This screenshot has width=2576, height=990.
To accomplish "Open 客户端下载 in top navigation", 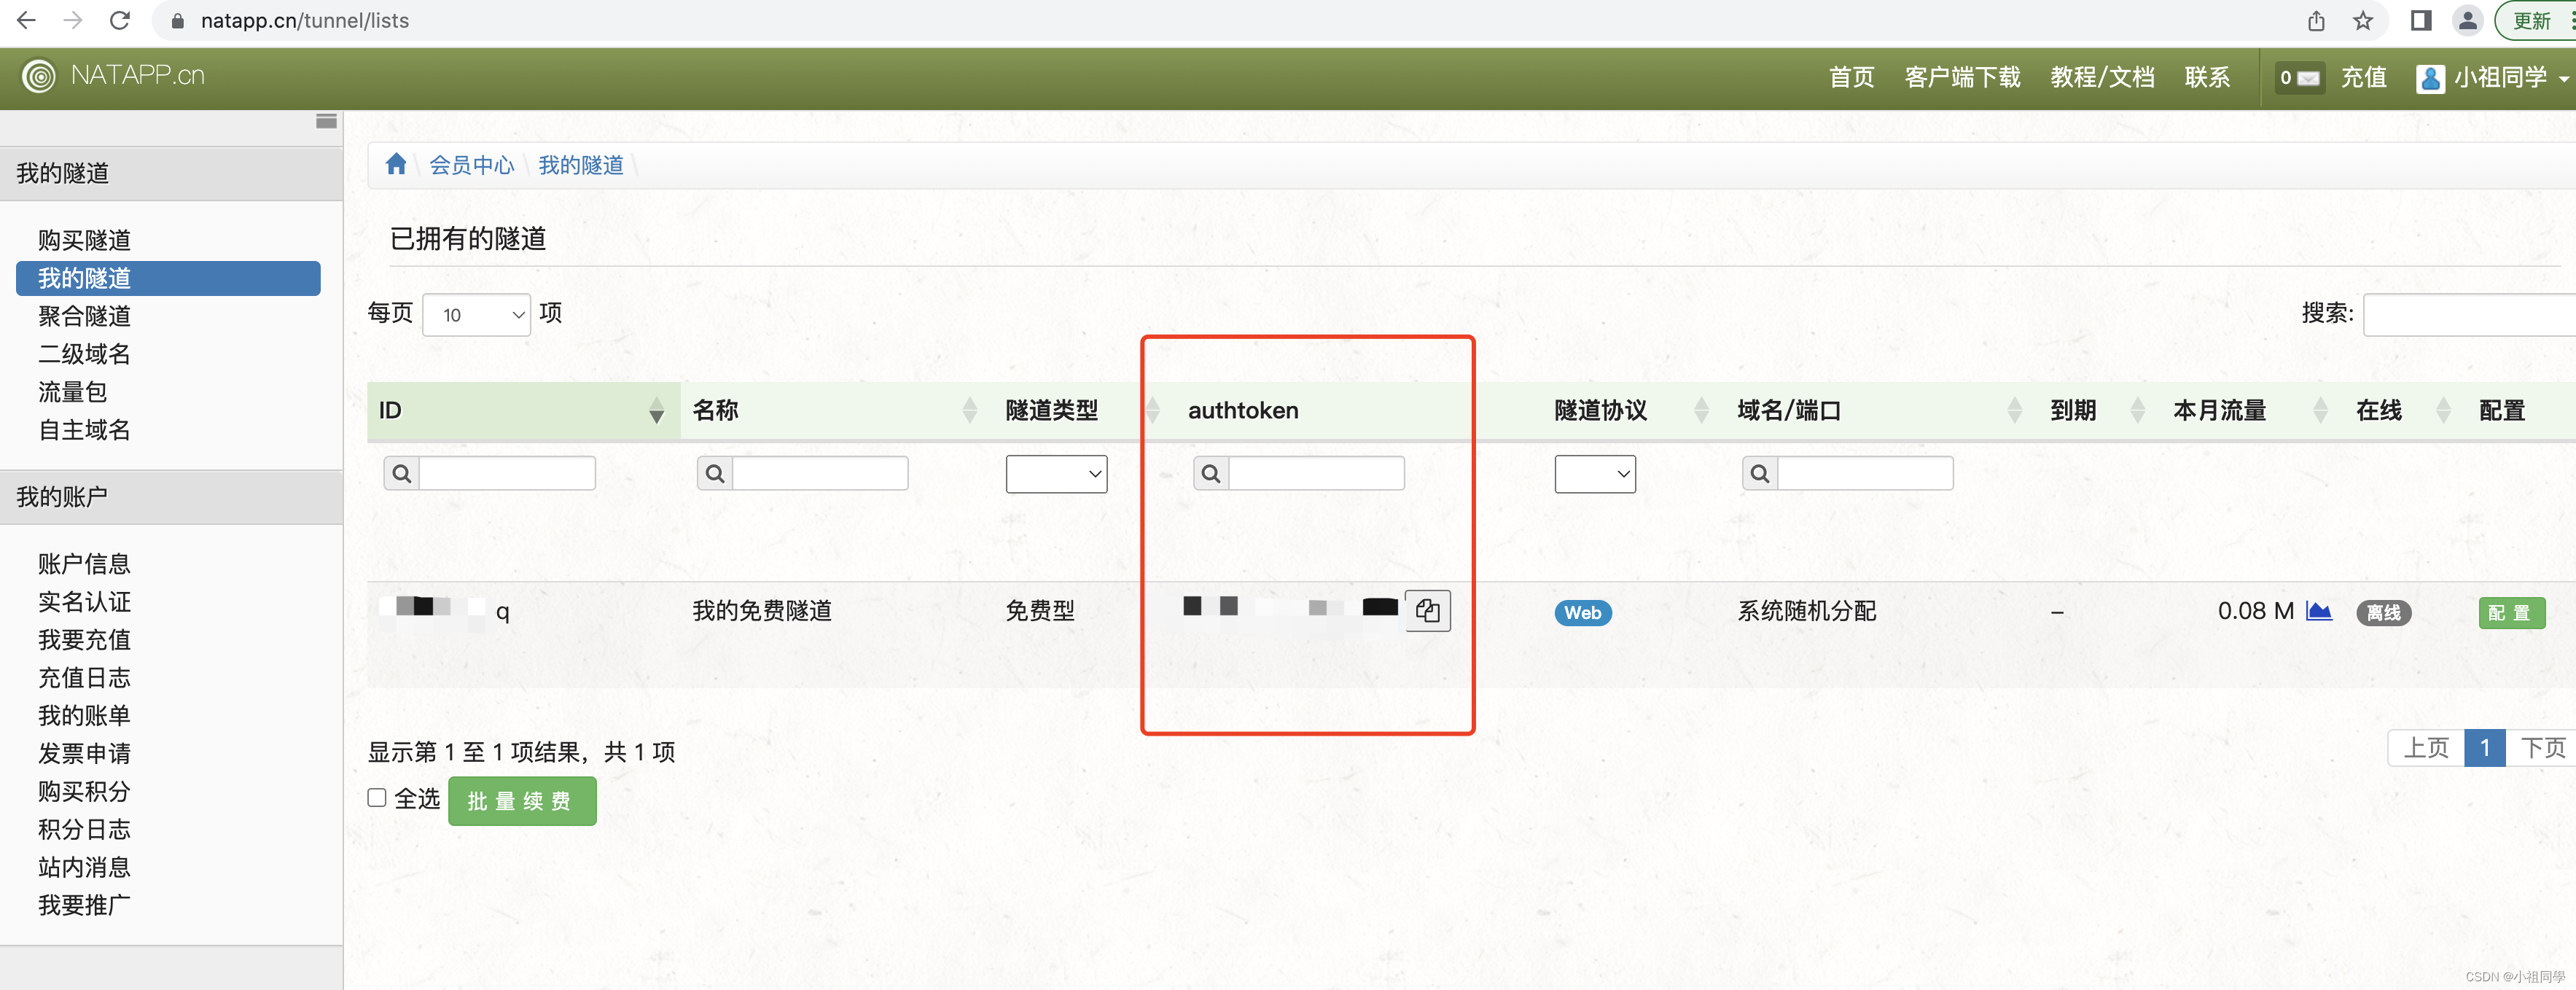I will coord(1962,77).
